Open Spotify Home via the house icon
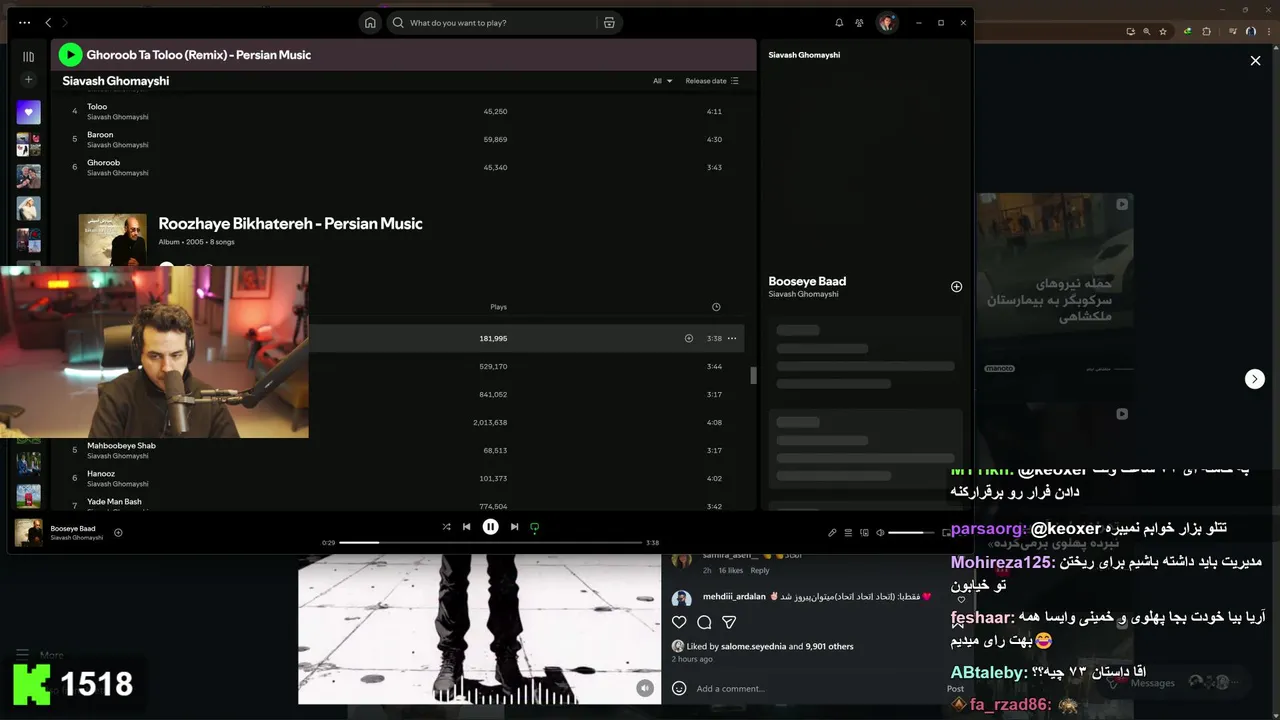 [x=370, y=22]
